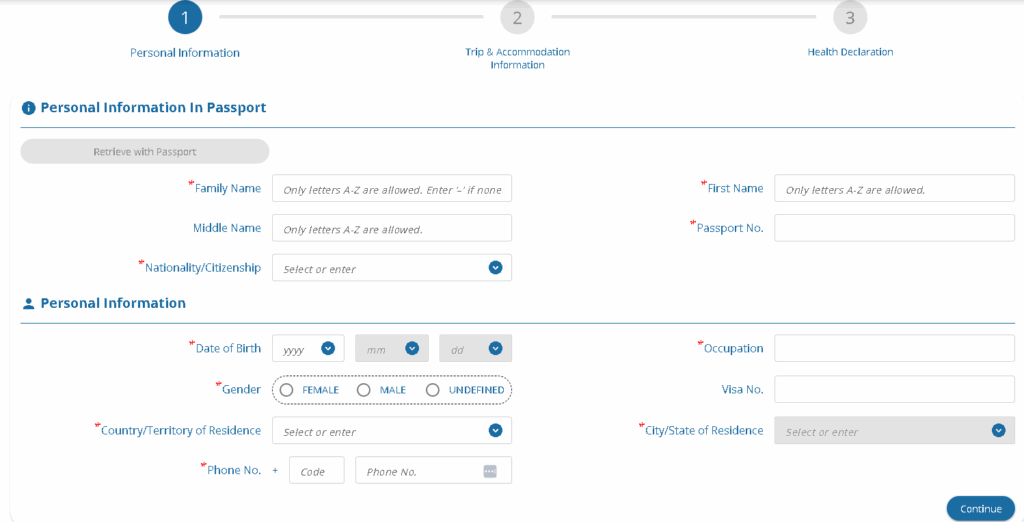
Task: Open the birth month mm dropdown
Action: click(392, 349)
